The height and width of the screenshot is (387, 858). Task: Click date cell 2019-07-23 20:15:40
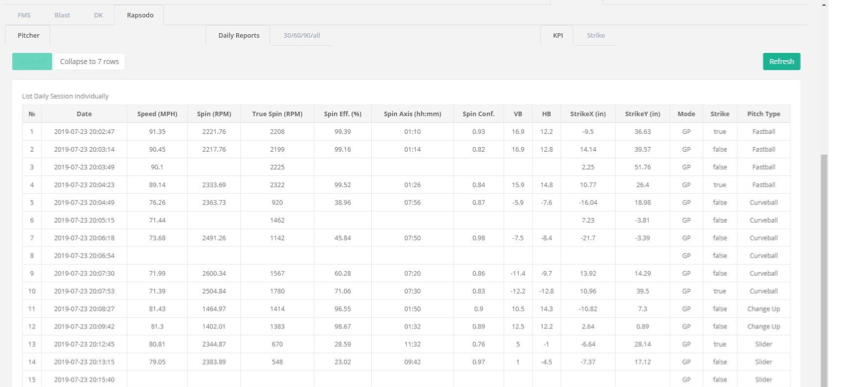tap(84, 379)
